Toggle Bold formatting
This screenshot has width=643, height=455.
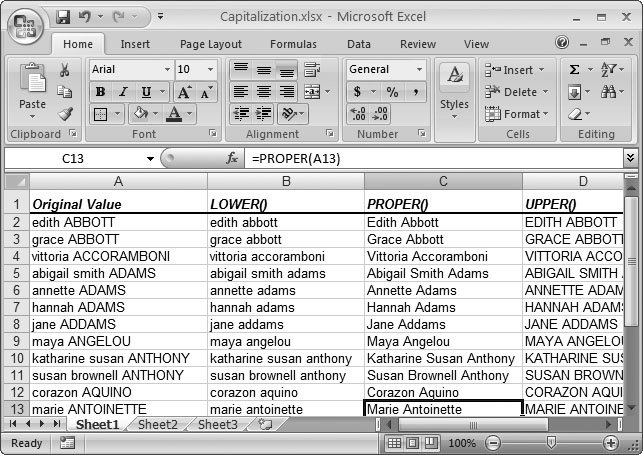pos(100,92)
